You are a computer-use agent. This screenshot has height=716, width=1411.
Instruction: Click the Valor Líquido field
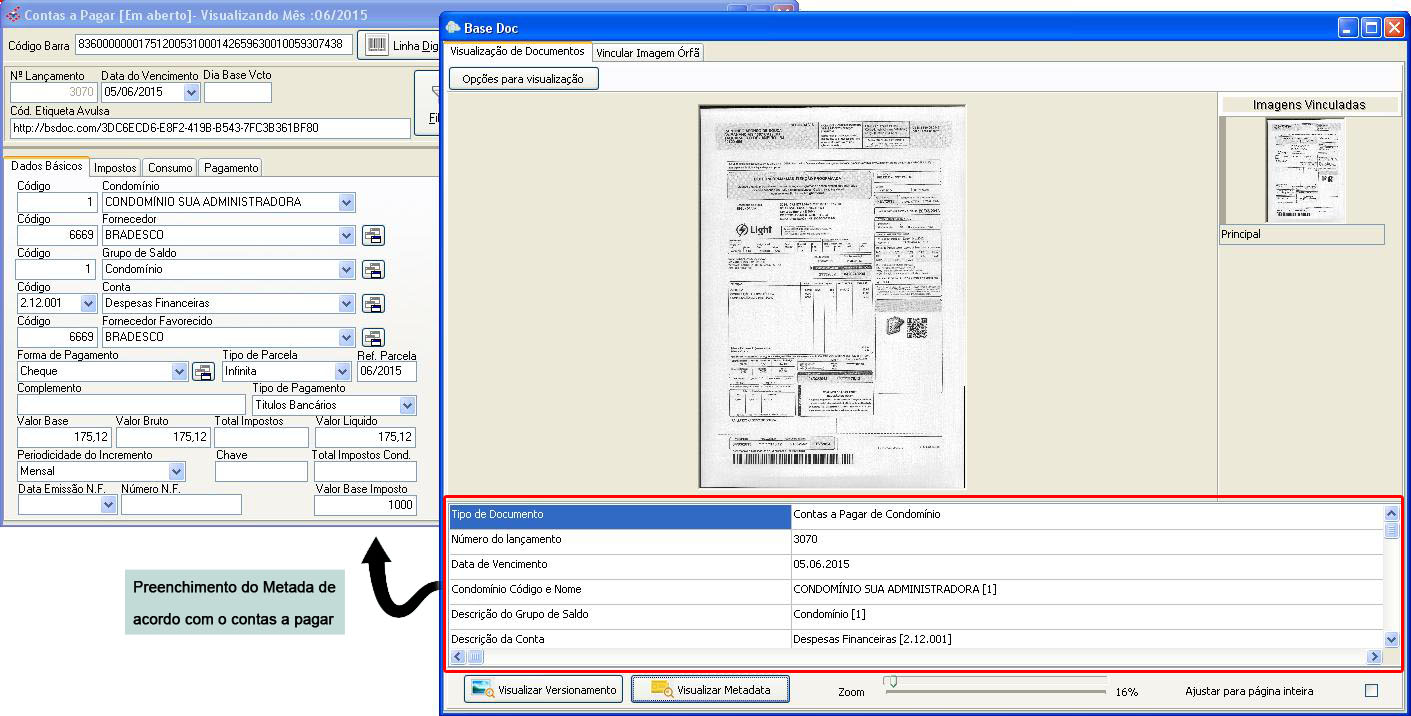[365, 437]
